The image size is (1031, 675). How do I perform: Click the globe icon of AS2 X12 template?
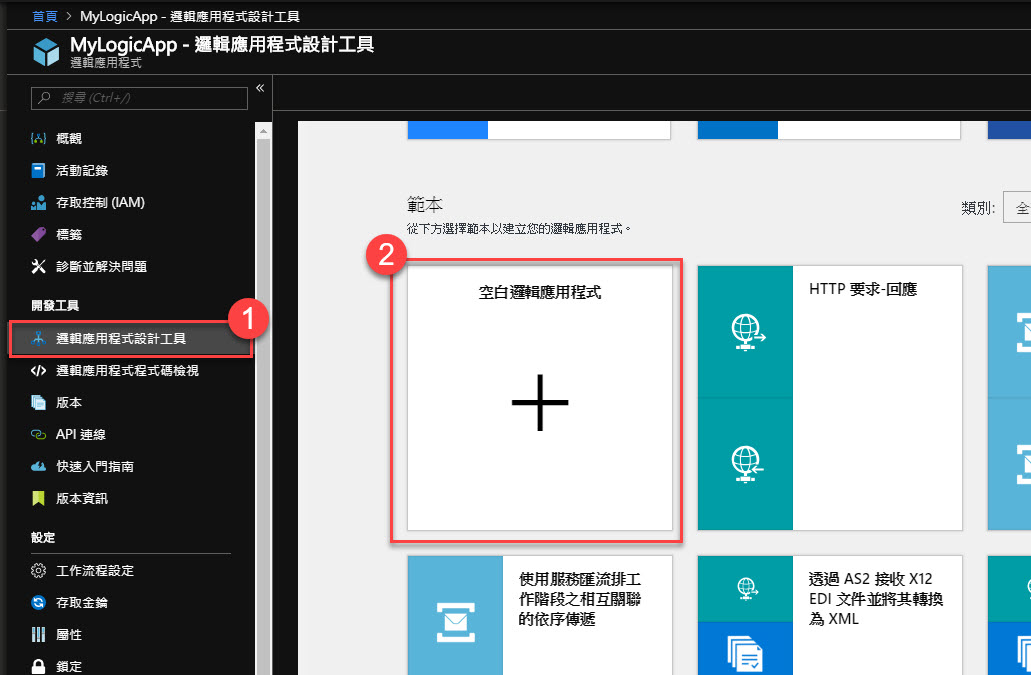click(746, 588)
